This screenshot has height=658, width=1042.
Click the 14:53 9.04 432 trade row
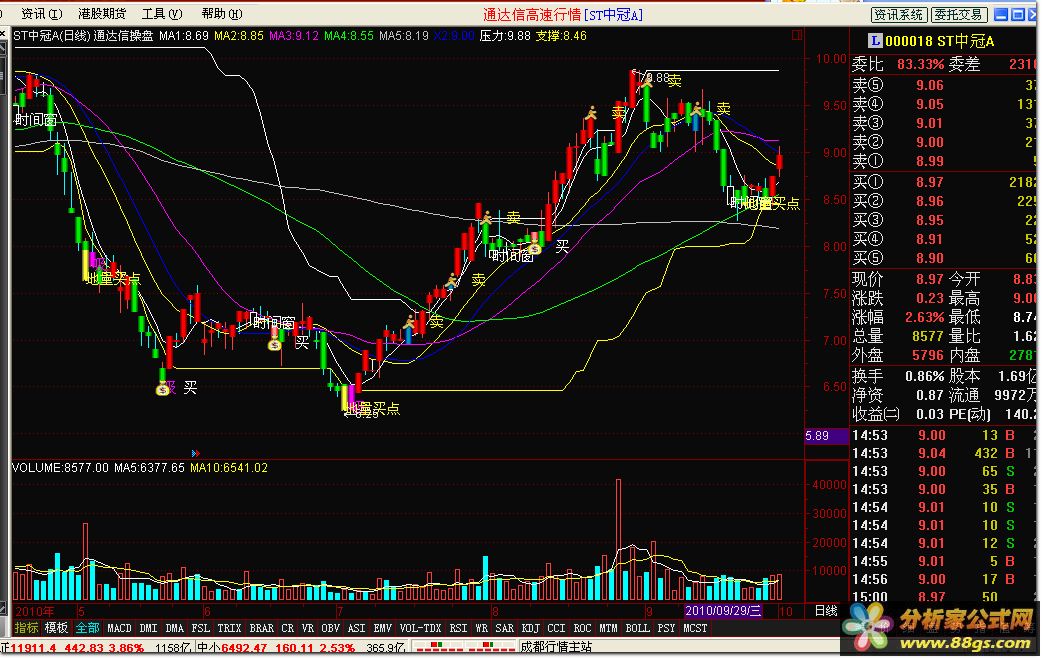point(944,453)
